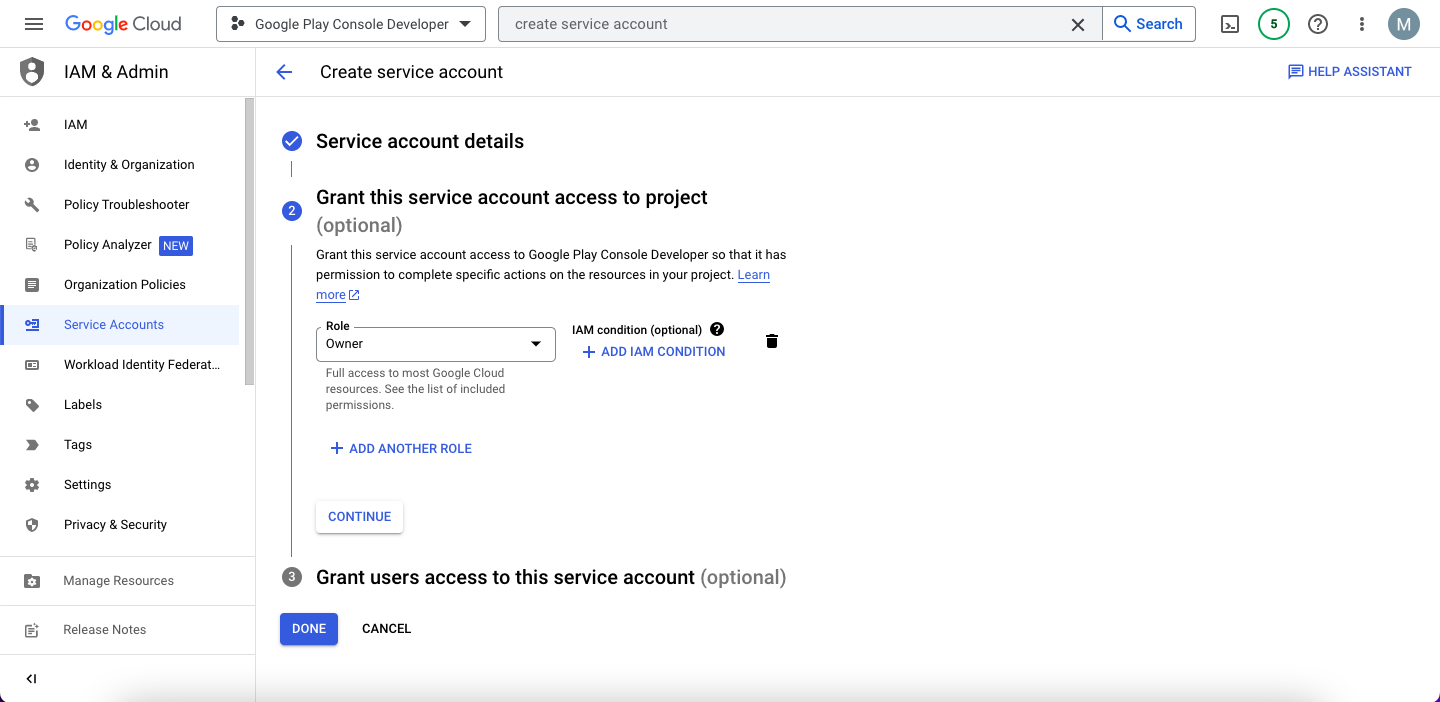Click the Manage Resources folder icon
The image size is (1440, 702).
(32, 581)
